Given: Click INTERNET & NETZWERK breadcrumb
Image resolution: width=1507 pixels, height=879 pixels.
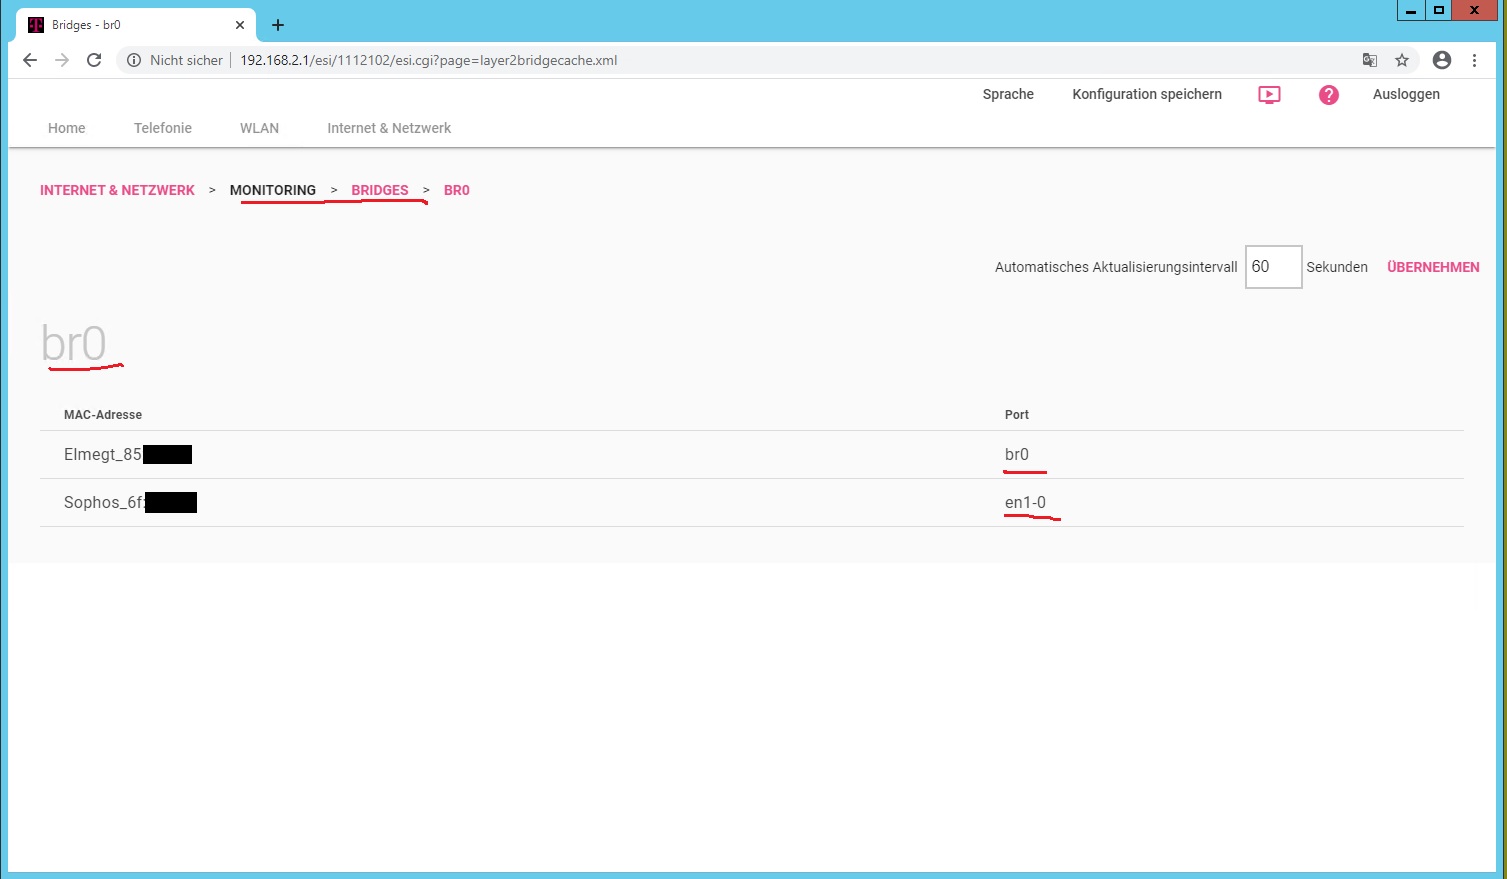Looking at the screenshot, I should (117, 190).
